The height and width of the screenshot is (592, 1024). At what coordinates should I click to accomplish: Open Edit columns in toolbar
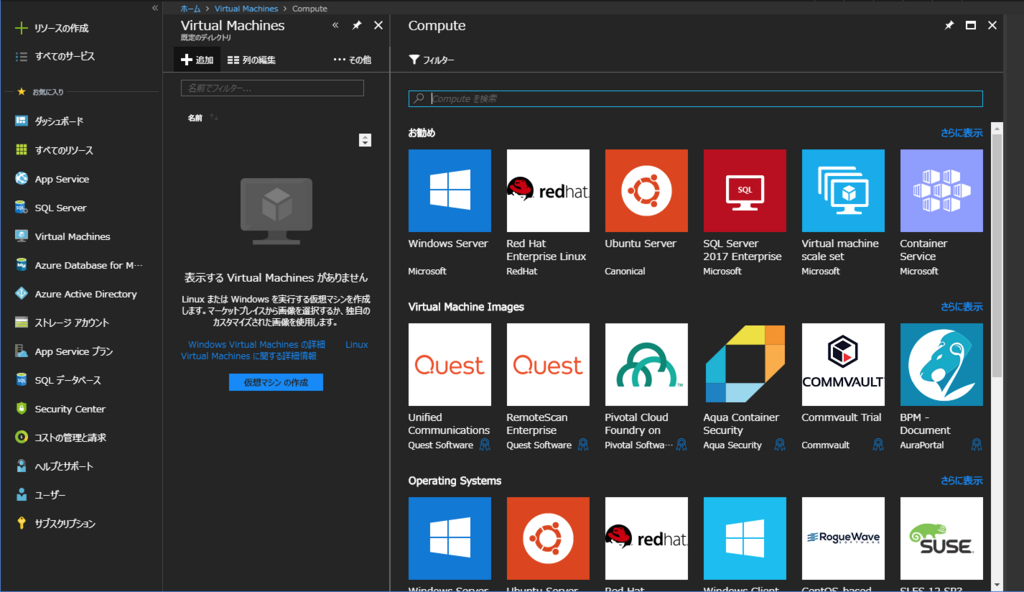(251, 59)
